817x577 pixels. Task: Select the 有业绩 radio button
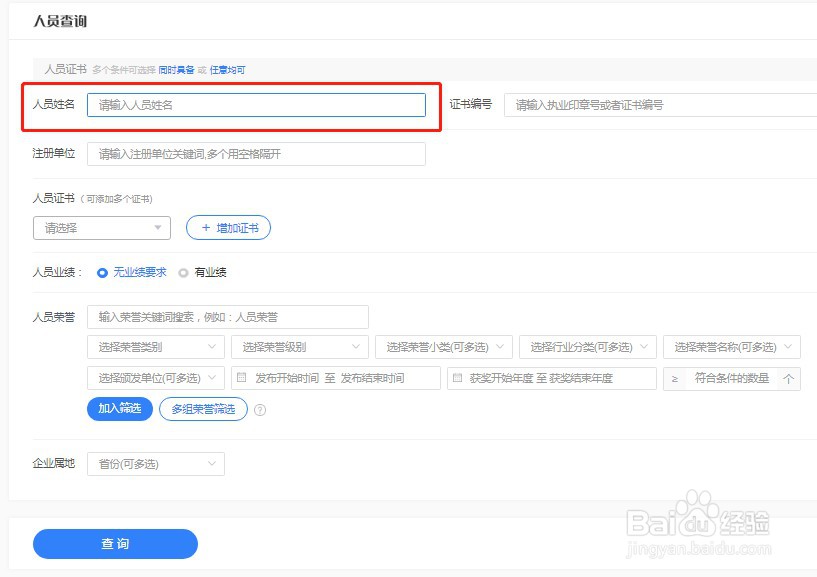[183, 273]
